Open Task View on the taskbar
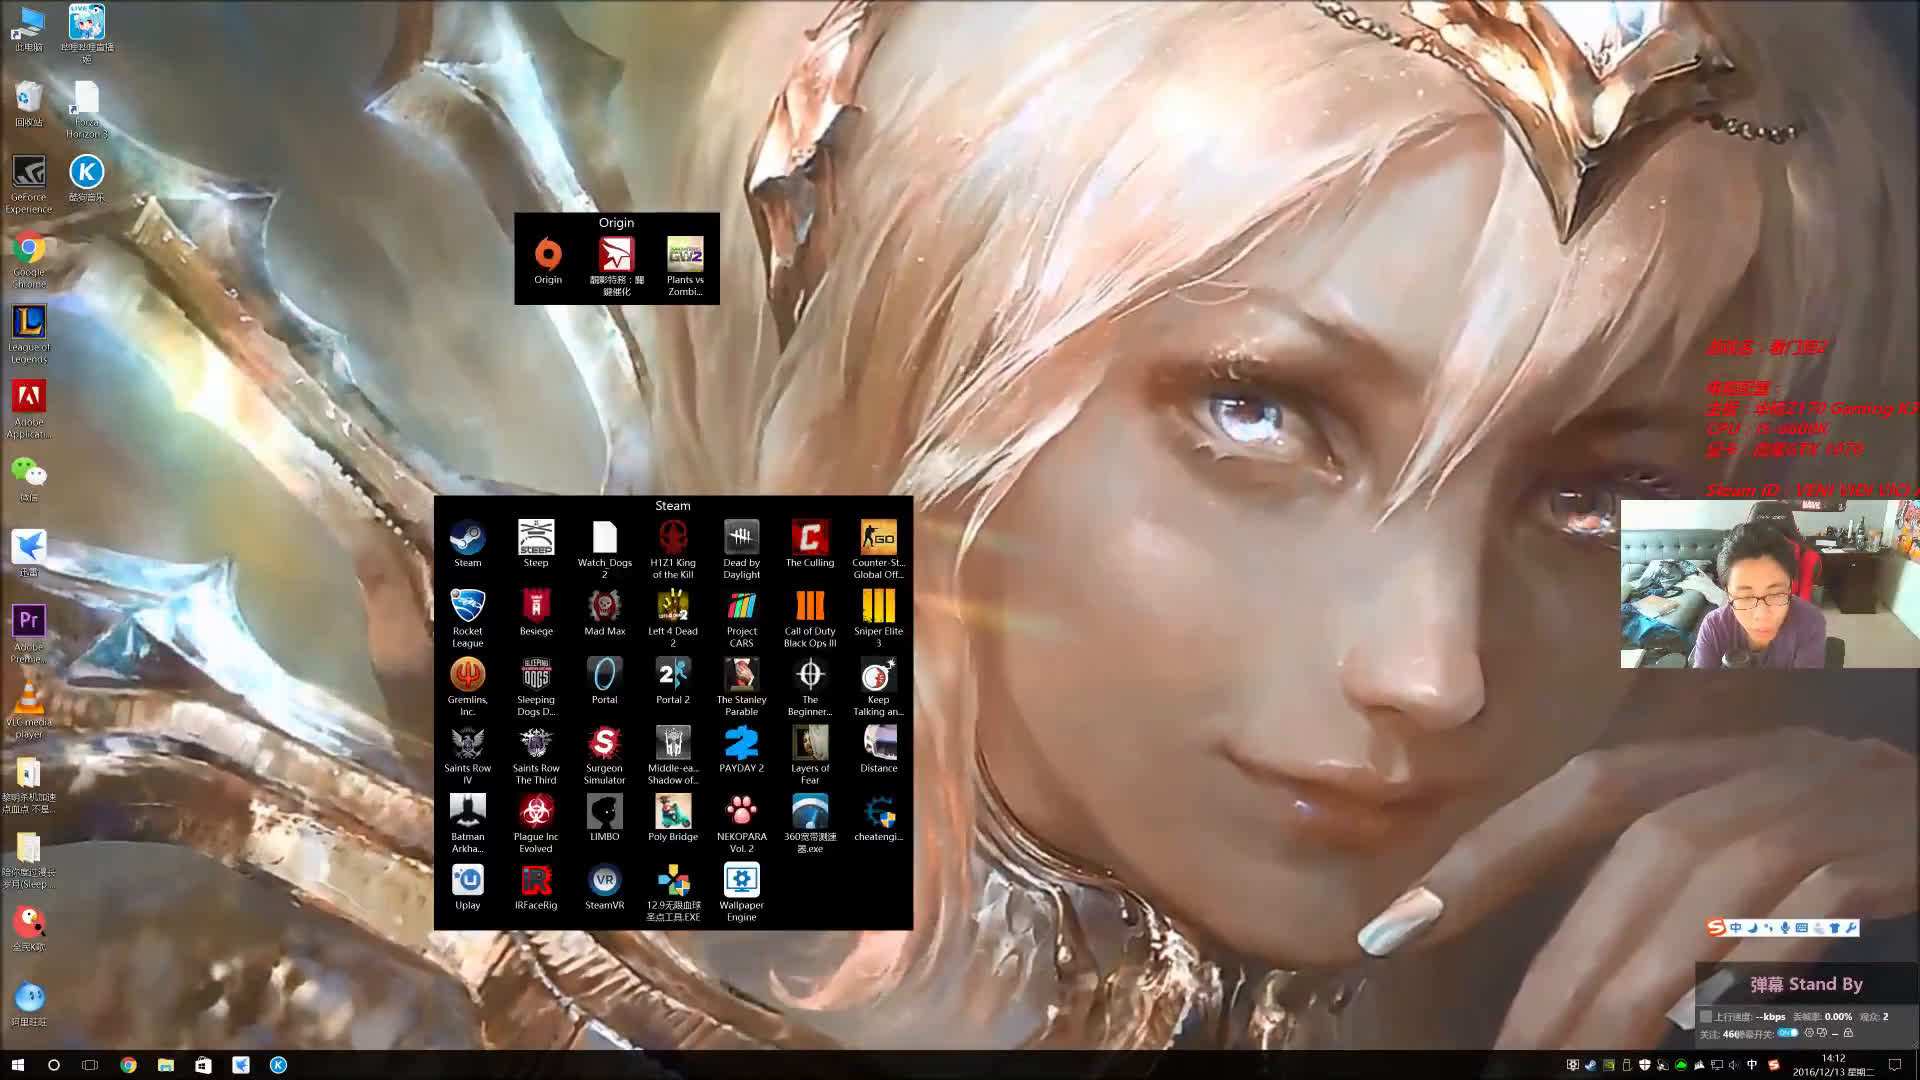This screenshot has width=1920, height=1080. point(90,1065)
